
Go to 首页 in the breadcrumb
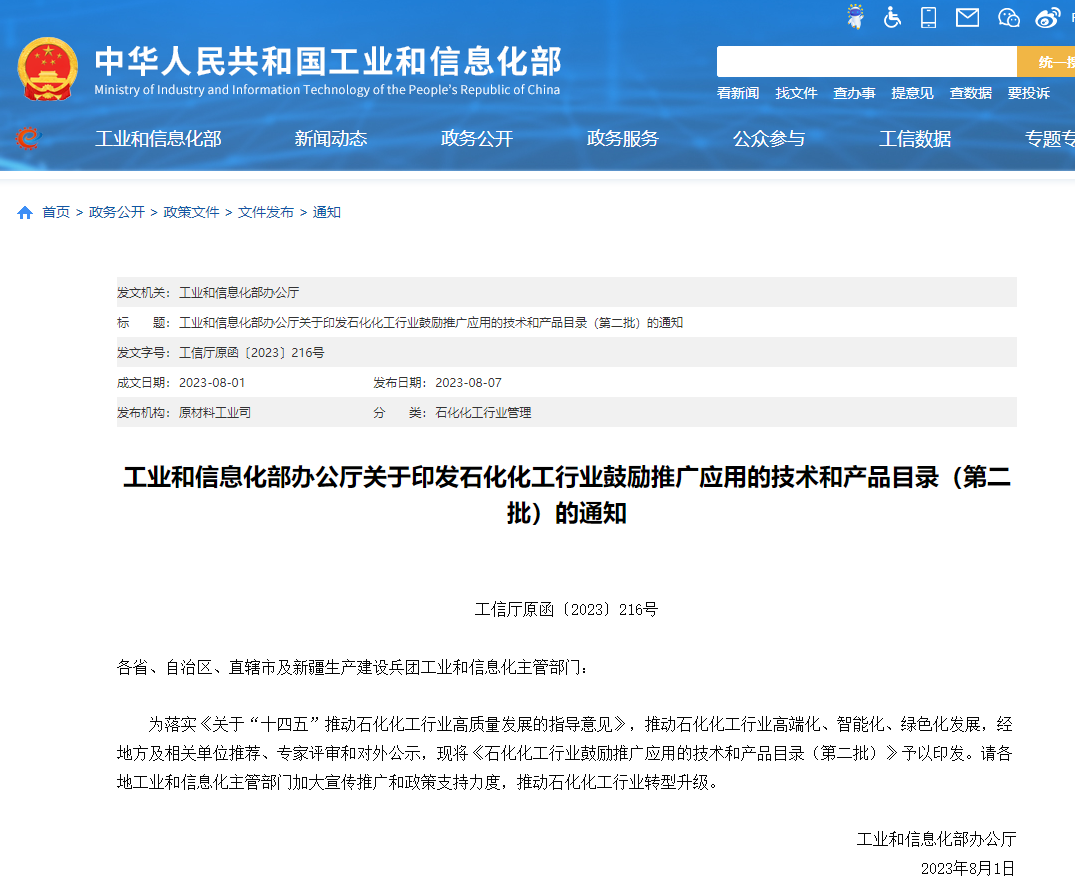tap(56, 213)
